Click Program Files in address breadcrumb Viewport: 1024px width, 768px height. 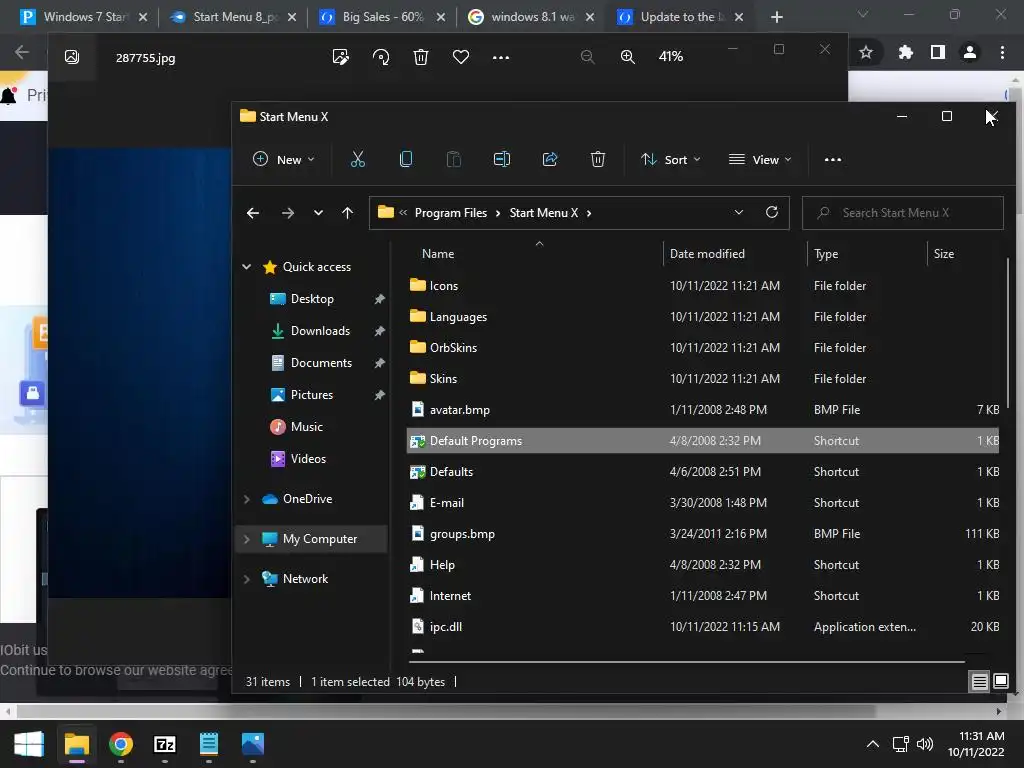pyautogui.click(x=451, y=213)
